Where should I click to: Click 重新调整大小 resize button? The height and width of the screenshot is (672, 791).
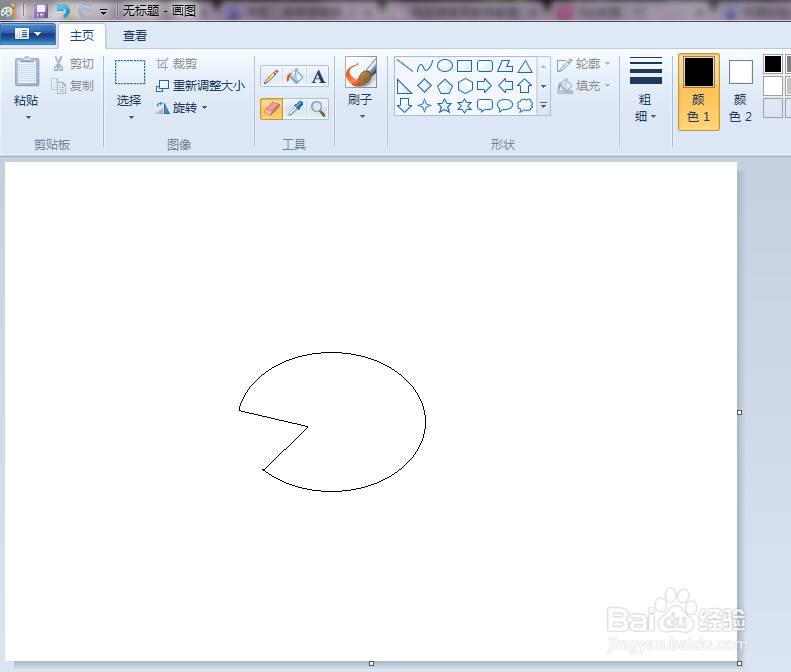point(200,86)
